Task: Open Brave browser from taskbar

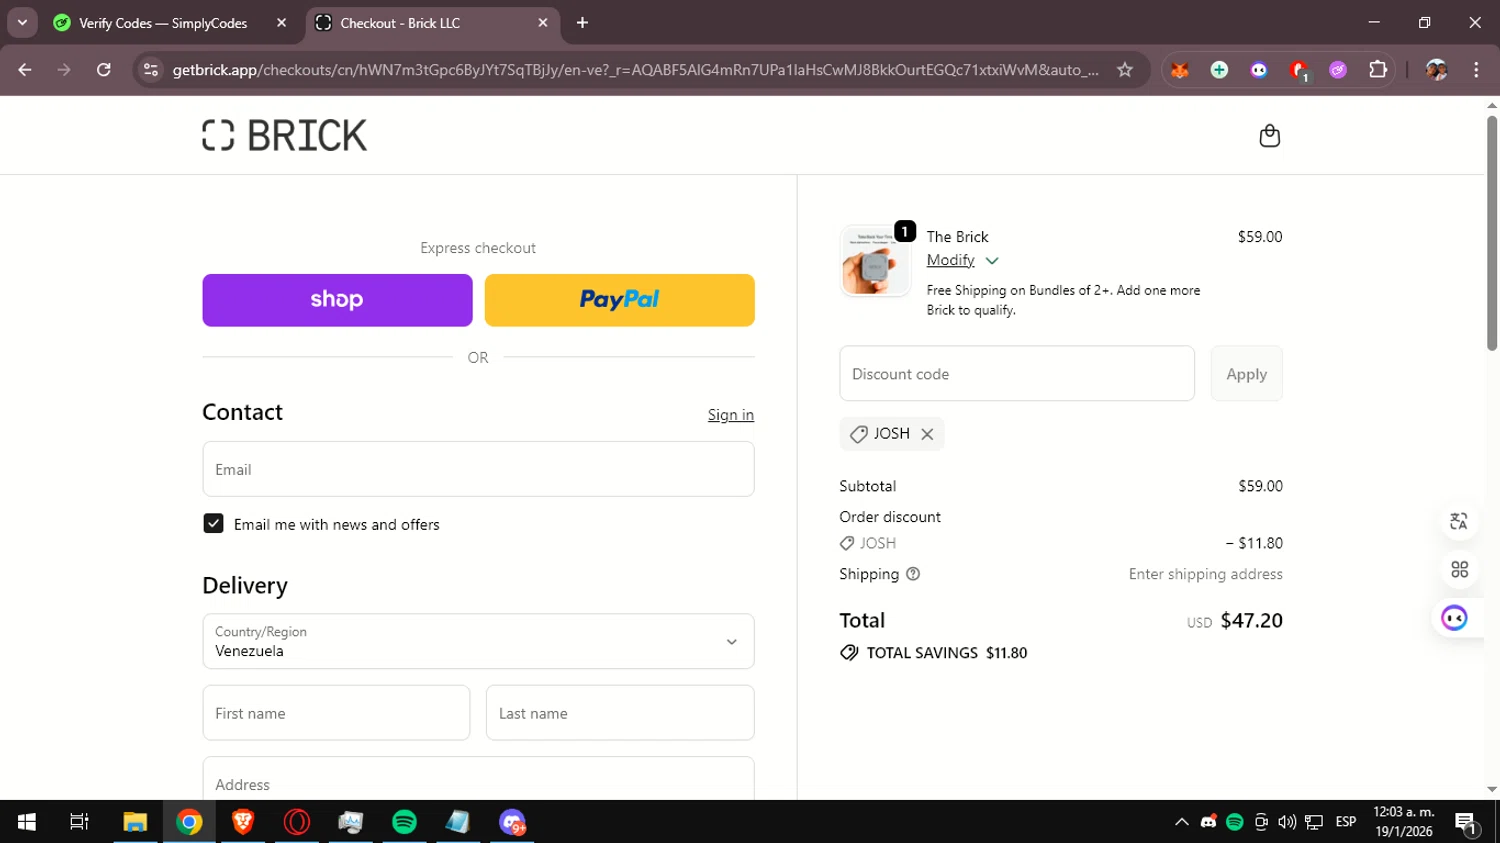Action: pyautogui.click(x=243, y=822)
